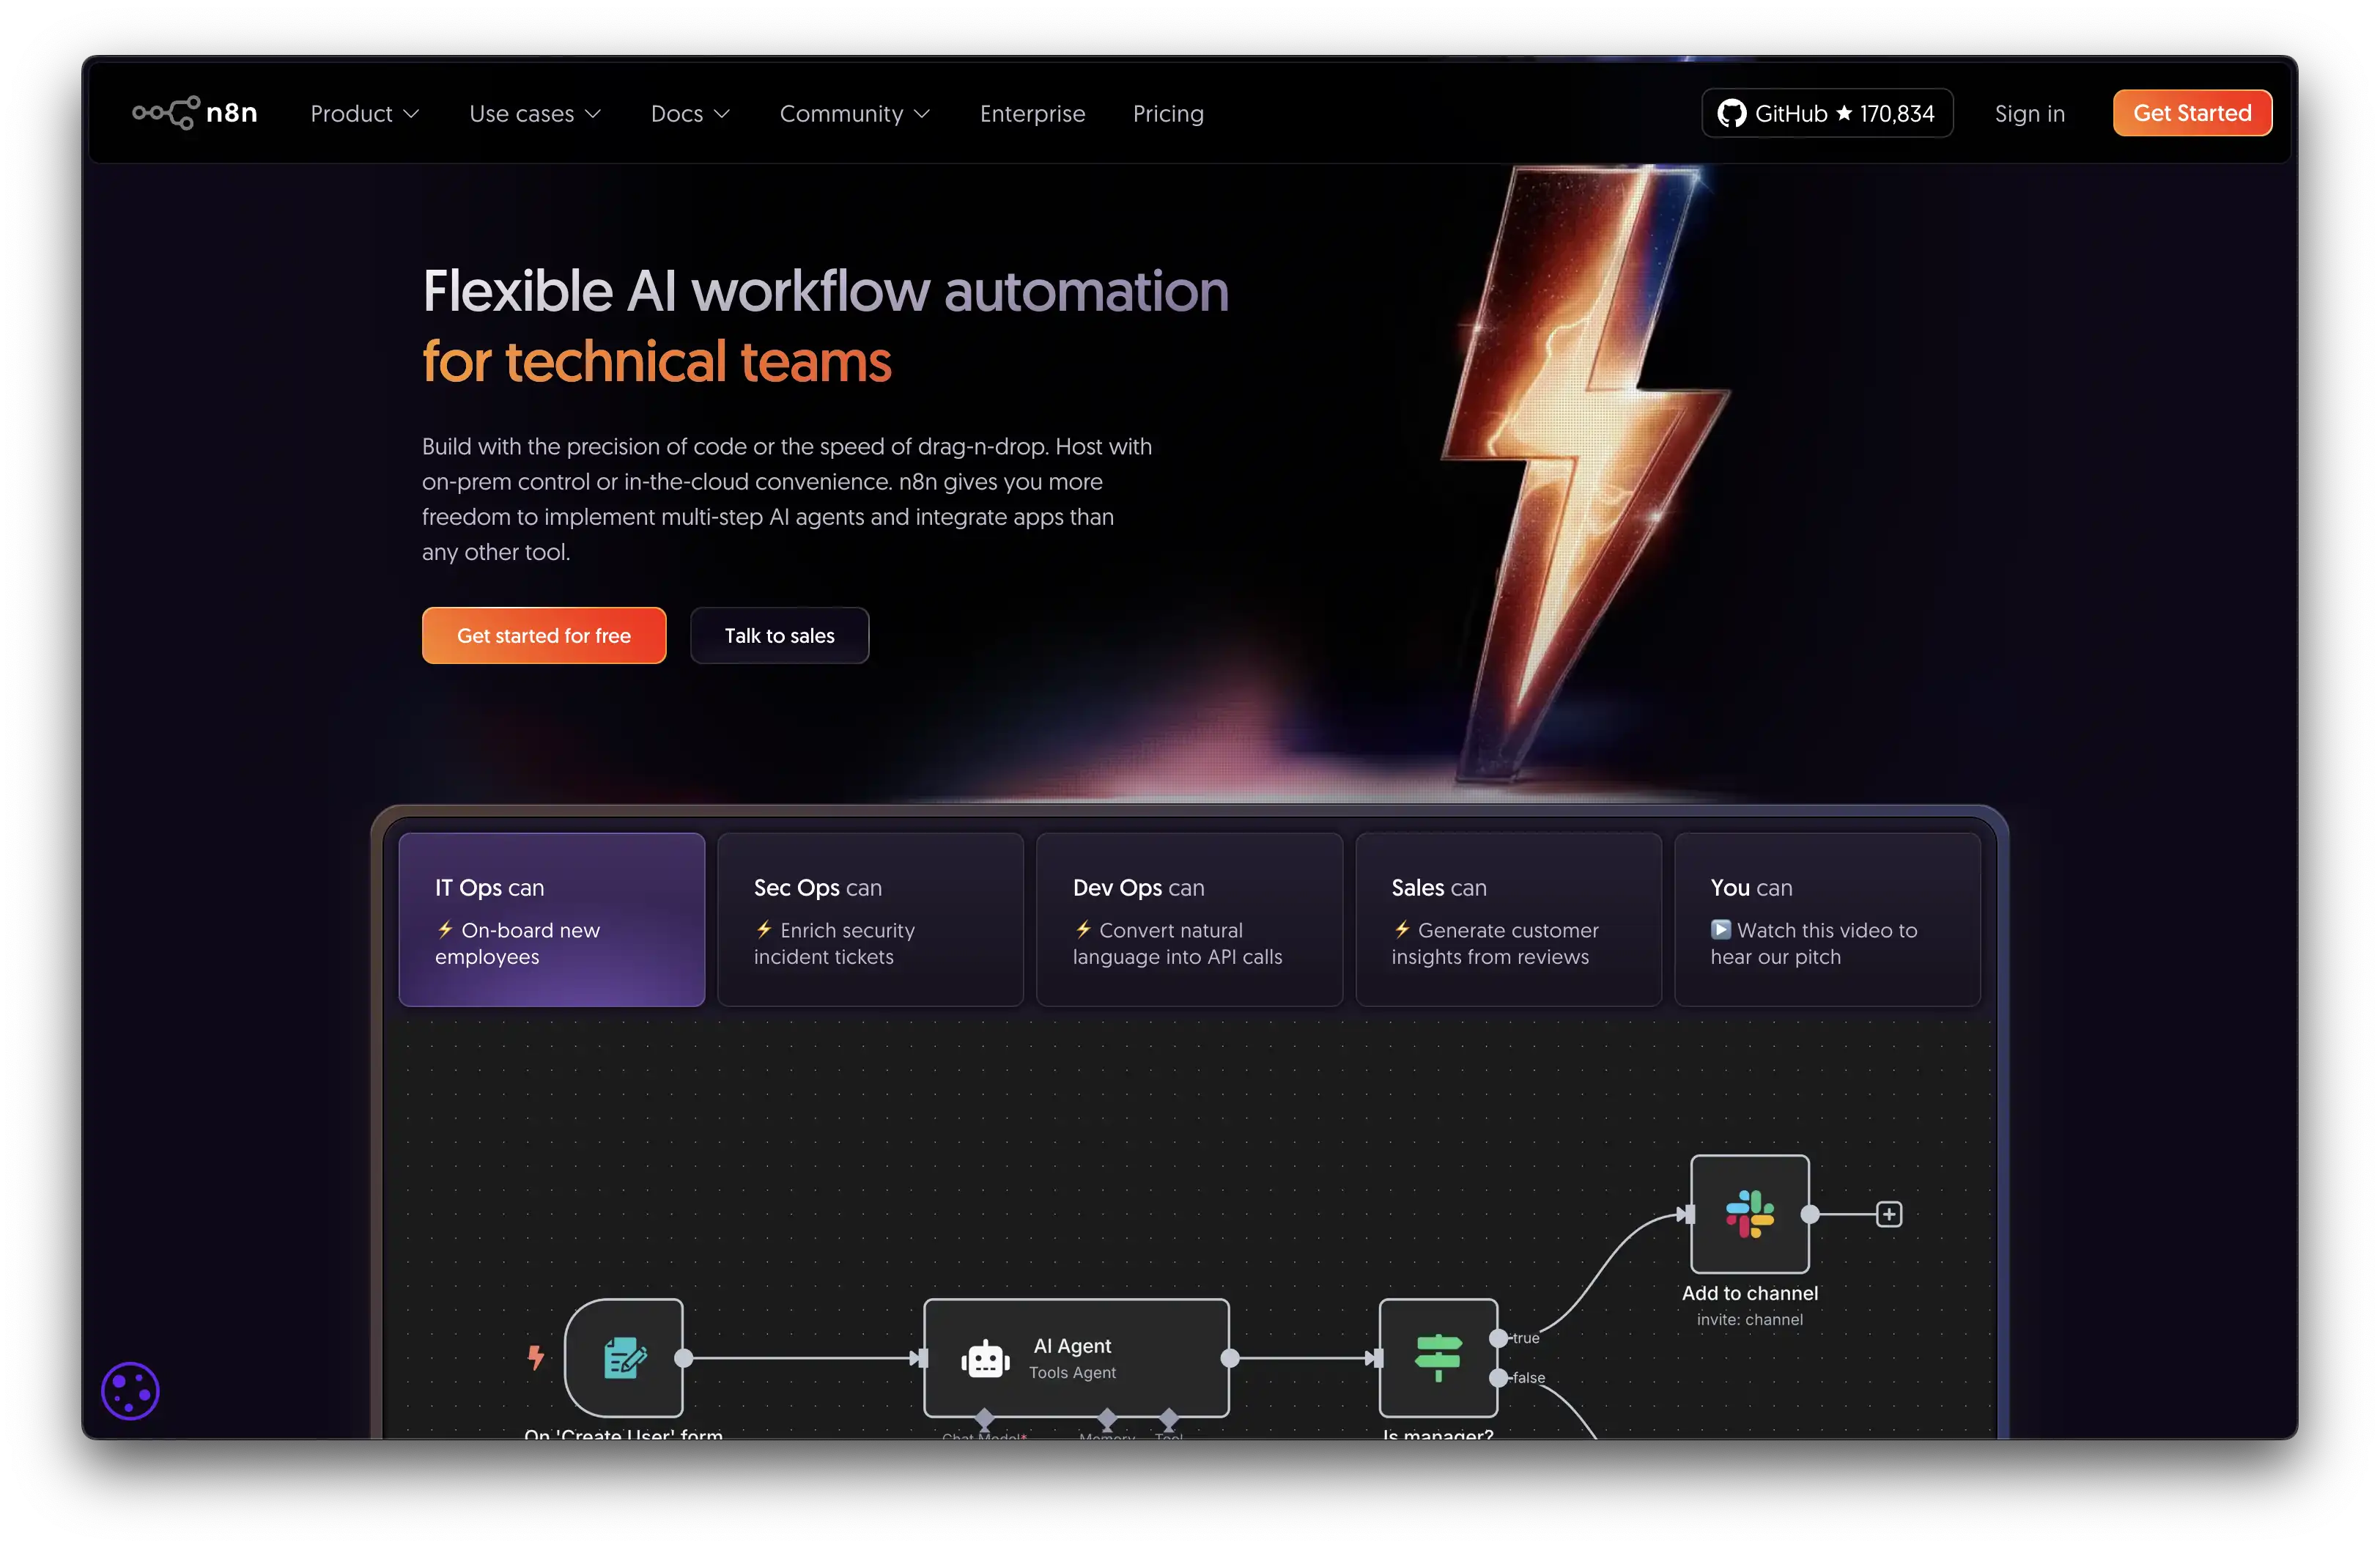The image size is (2380, 1548).
Task: Select the 'Create User' form trigger icon
Action: pos(624,1358)
